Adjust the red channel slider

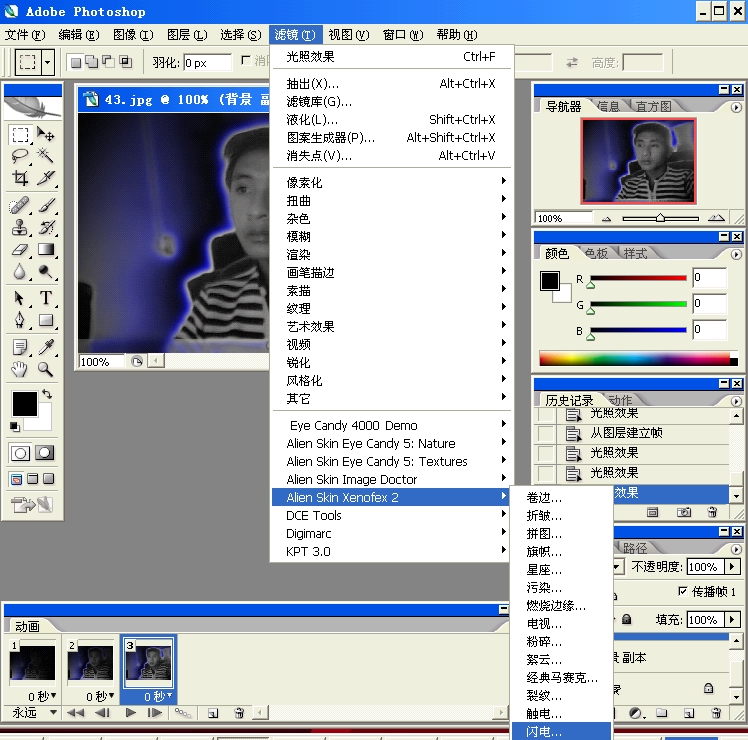[x=591, y=285]
